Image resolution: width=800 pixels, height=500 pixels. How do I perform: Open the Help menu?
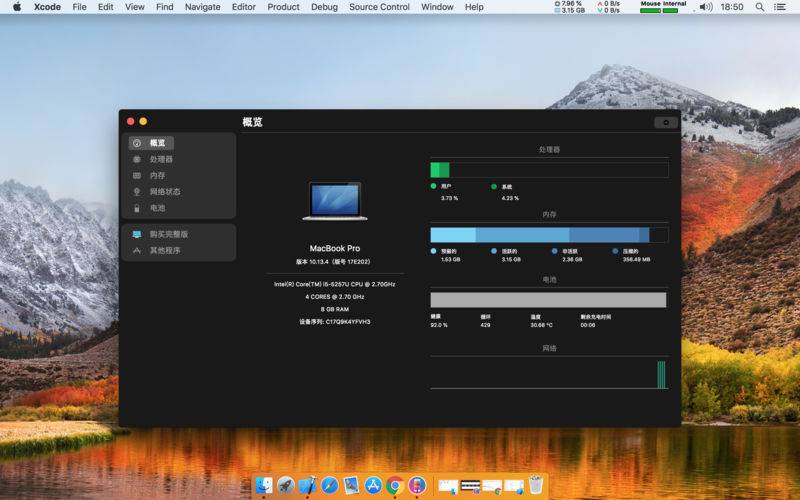coord(474,7)
